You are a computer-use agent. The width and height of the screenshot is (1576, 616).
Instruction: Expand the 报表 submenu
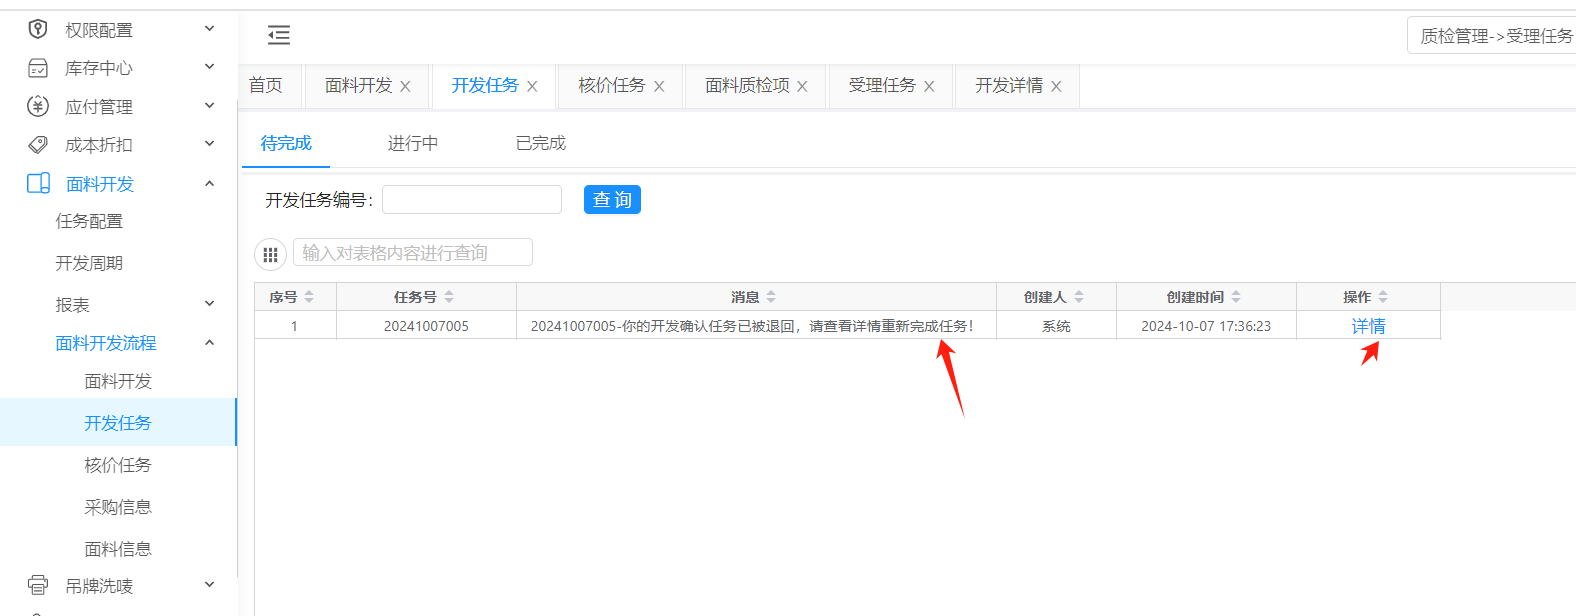pos(210,304)
